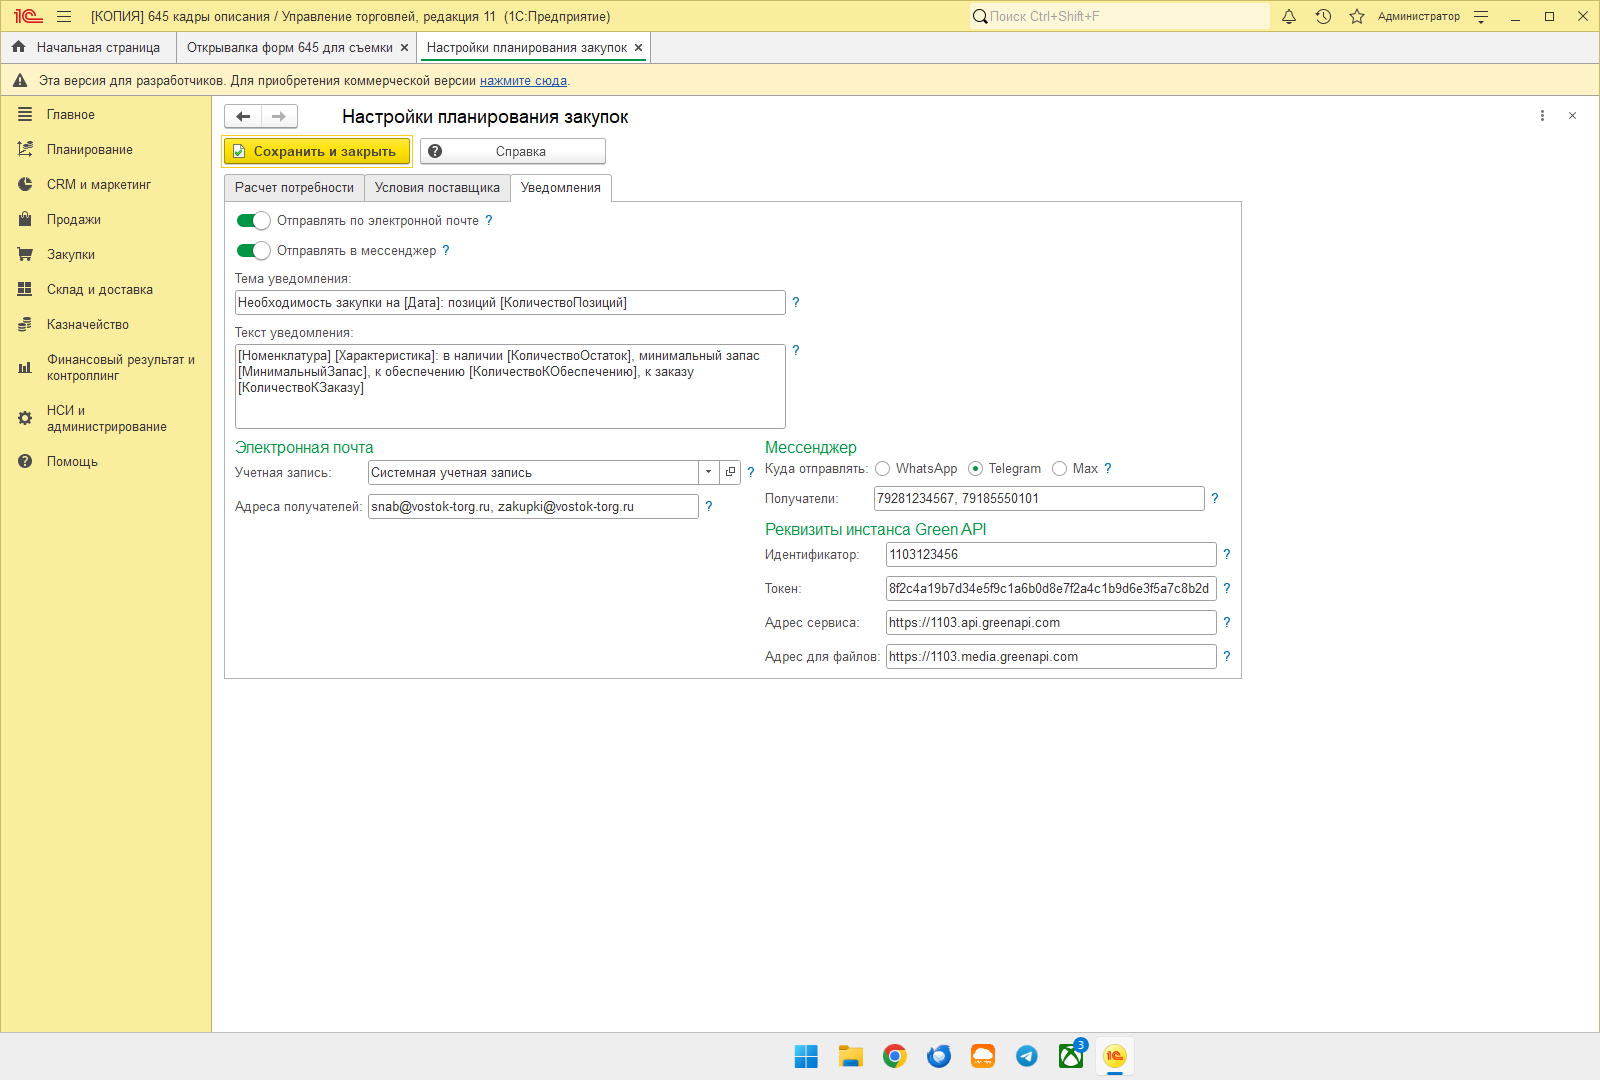The image size is (1600, 1080).
Task: Select the Max messenger radio option
Action: [x=1059, y=468]
